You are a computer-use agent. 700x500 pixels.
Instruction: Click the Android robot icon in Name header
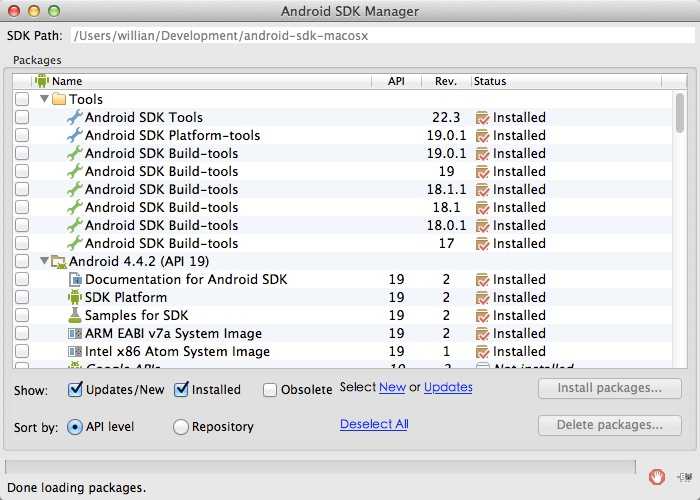42,81
